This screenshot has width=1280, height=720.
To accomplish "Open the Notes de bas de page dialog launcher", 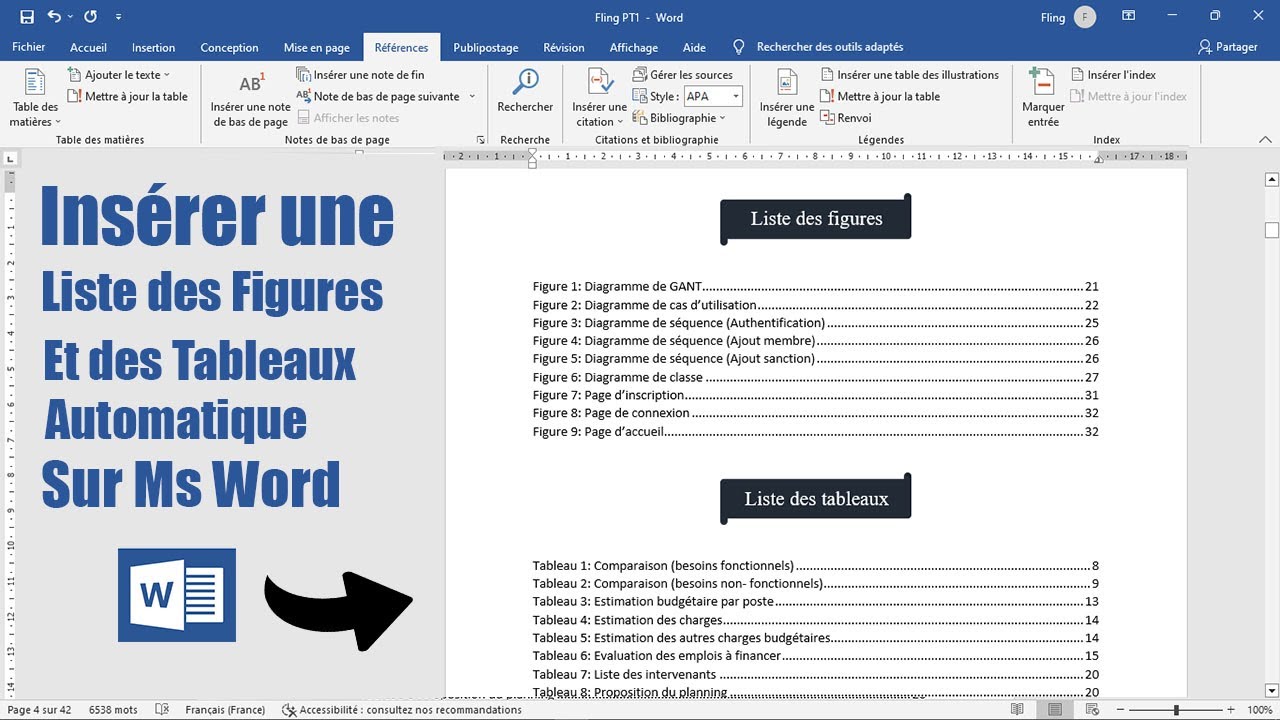I will [480, 140].
